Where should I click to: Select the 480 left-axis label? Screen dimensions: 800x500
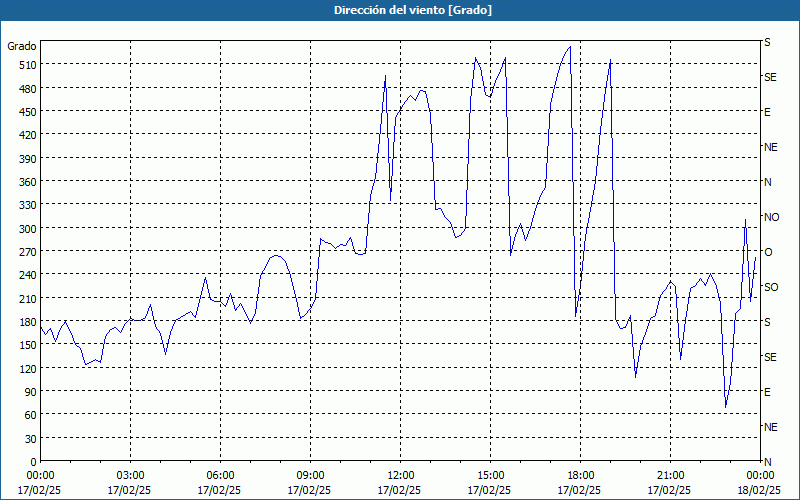pyautogui.click(x=28, y=89)
